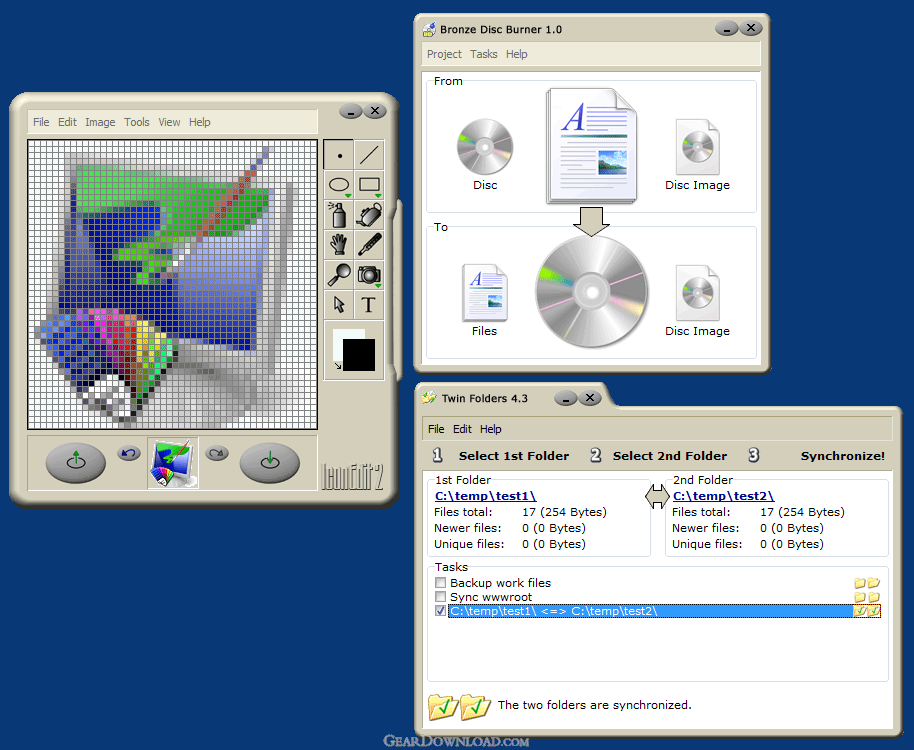The image size is (914, 750).
Task: Click the pixel grid canvas in IconEdit2
Action: (x=173, y=284)
